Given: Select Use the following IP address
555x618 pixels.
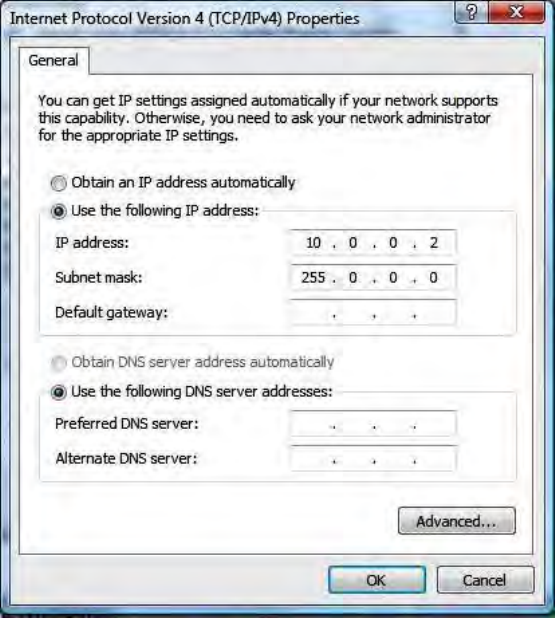Looking at the screenshot, I should (x=59, y=212).
